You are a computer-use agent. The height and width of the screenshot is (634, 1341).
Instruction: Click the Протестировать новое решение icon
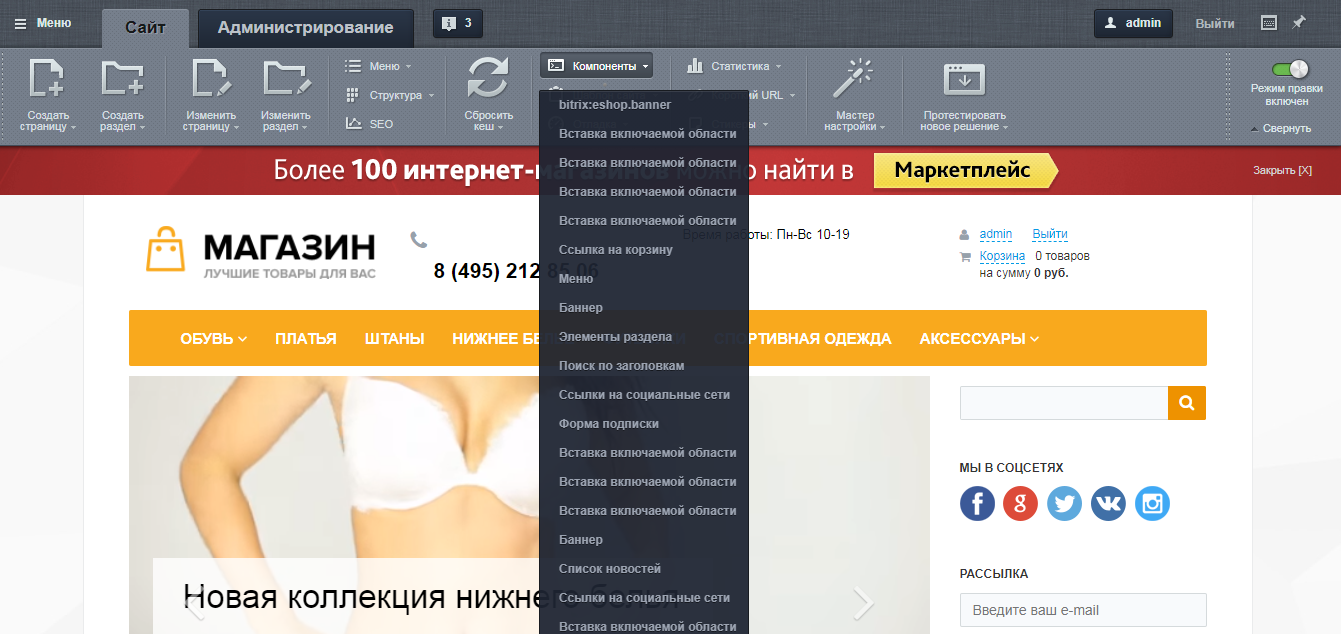pos(963,80)
